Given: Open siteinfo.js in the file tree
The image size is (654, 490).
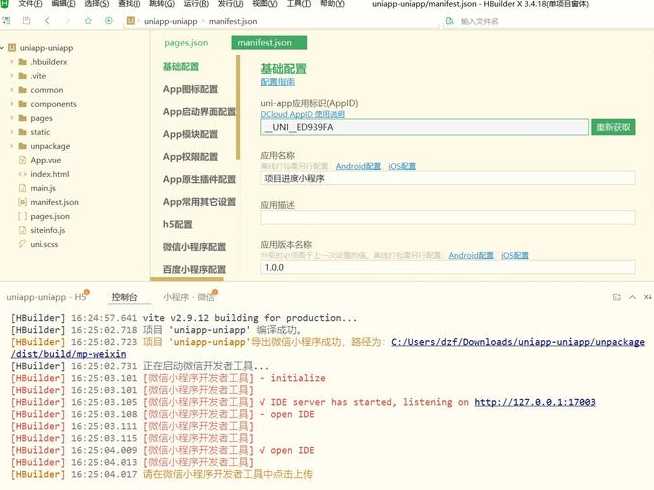Looking at the screenshot, I should (x=48, y=230).
